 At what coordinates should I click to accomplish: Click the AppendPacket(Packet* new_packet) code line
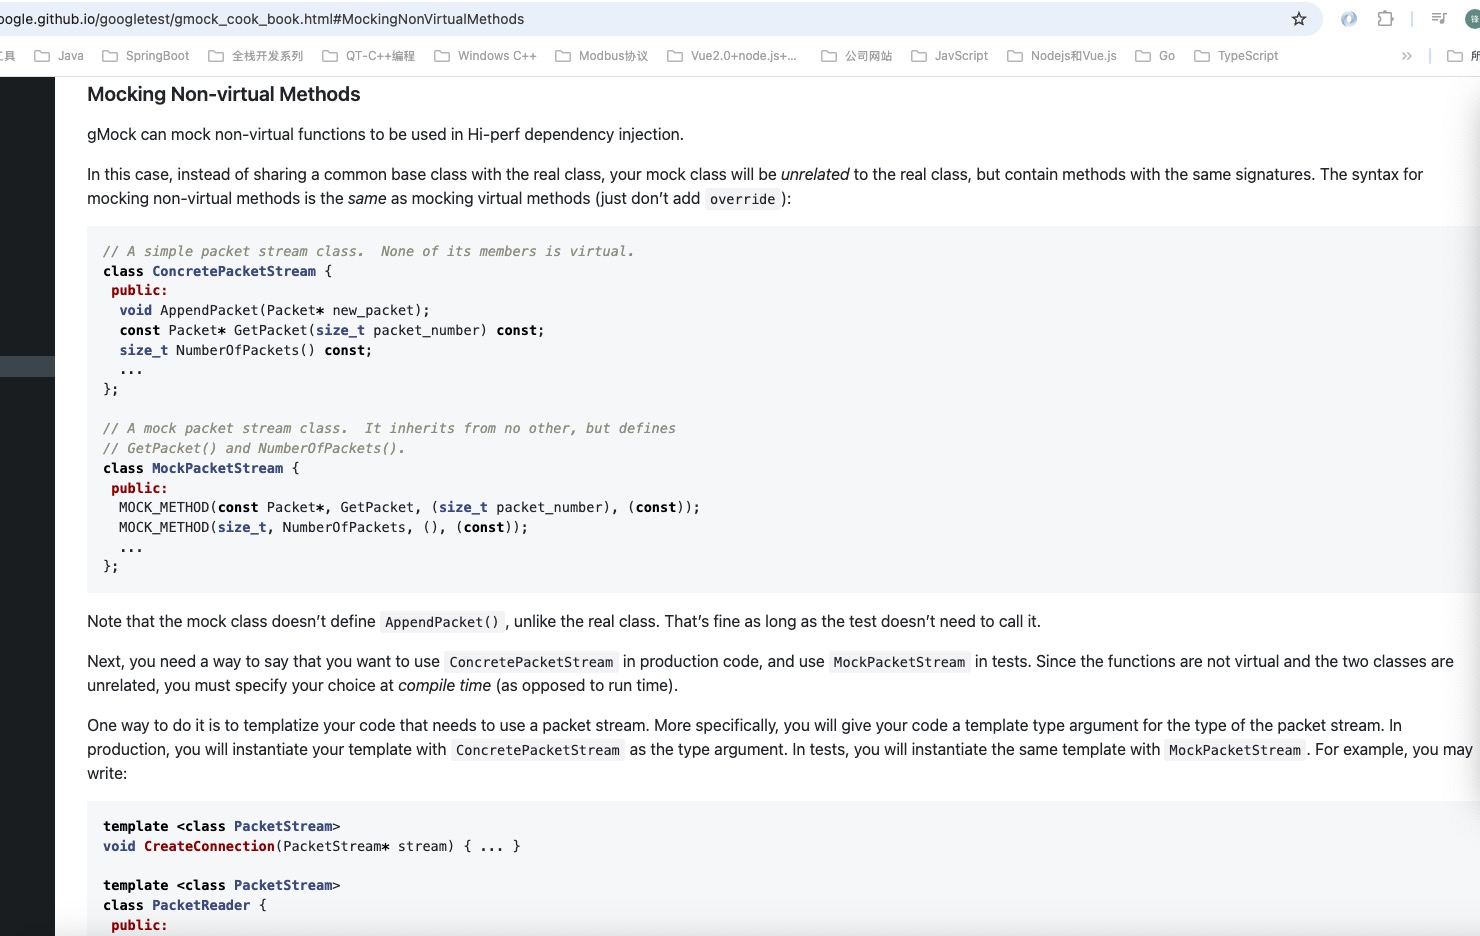tap(275, 311)
